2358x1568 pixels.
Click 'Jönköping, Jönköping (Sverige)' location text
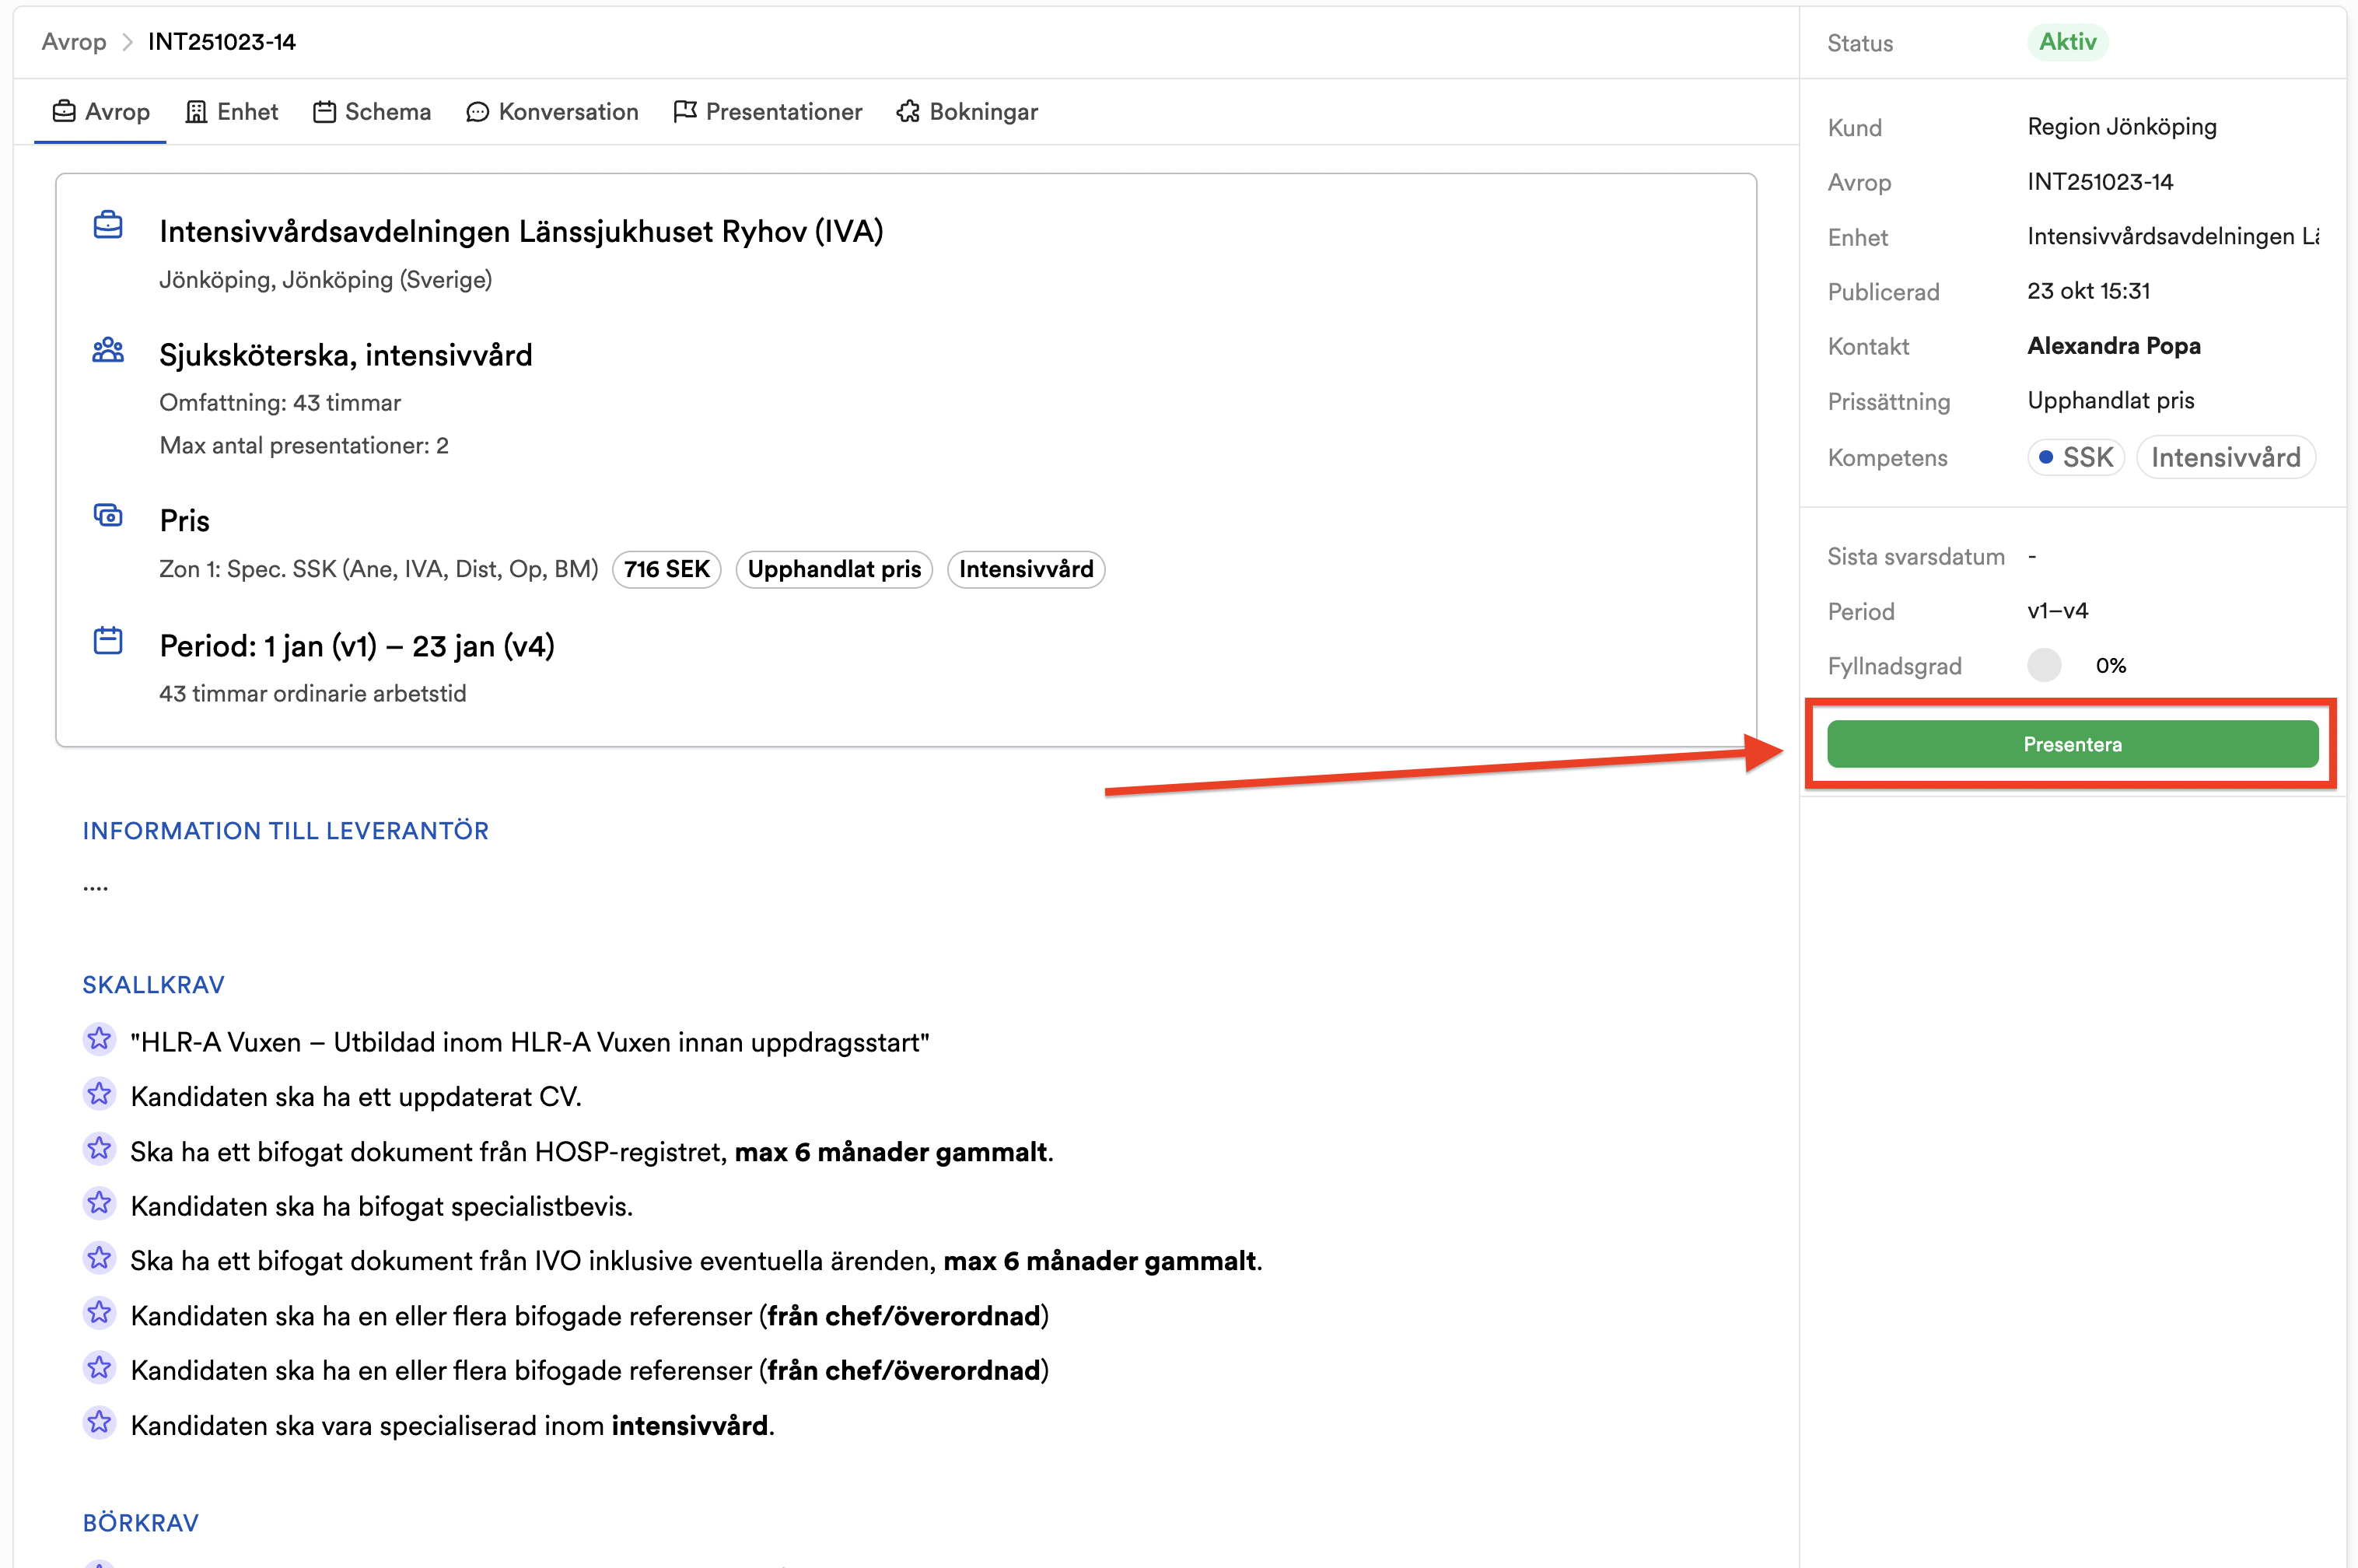click(x=326, y=280)
